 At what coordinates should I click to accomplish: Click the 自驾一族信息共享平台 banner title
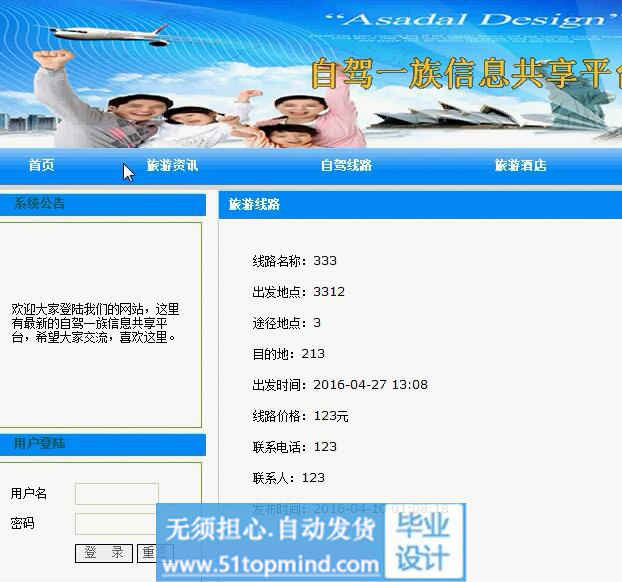[466, 73]
